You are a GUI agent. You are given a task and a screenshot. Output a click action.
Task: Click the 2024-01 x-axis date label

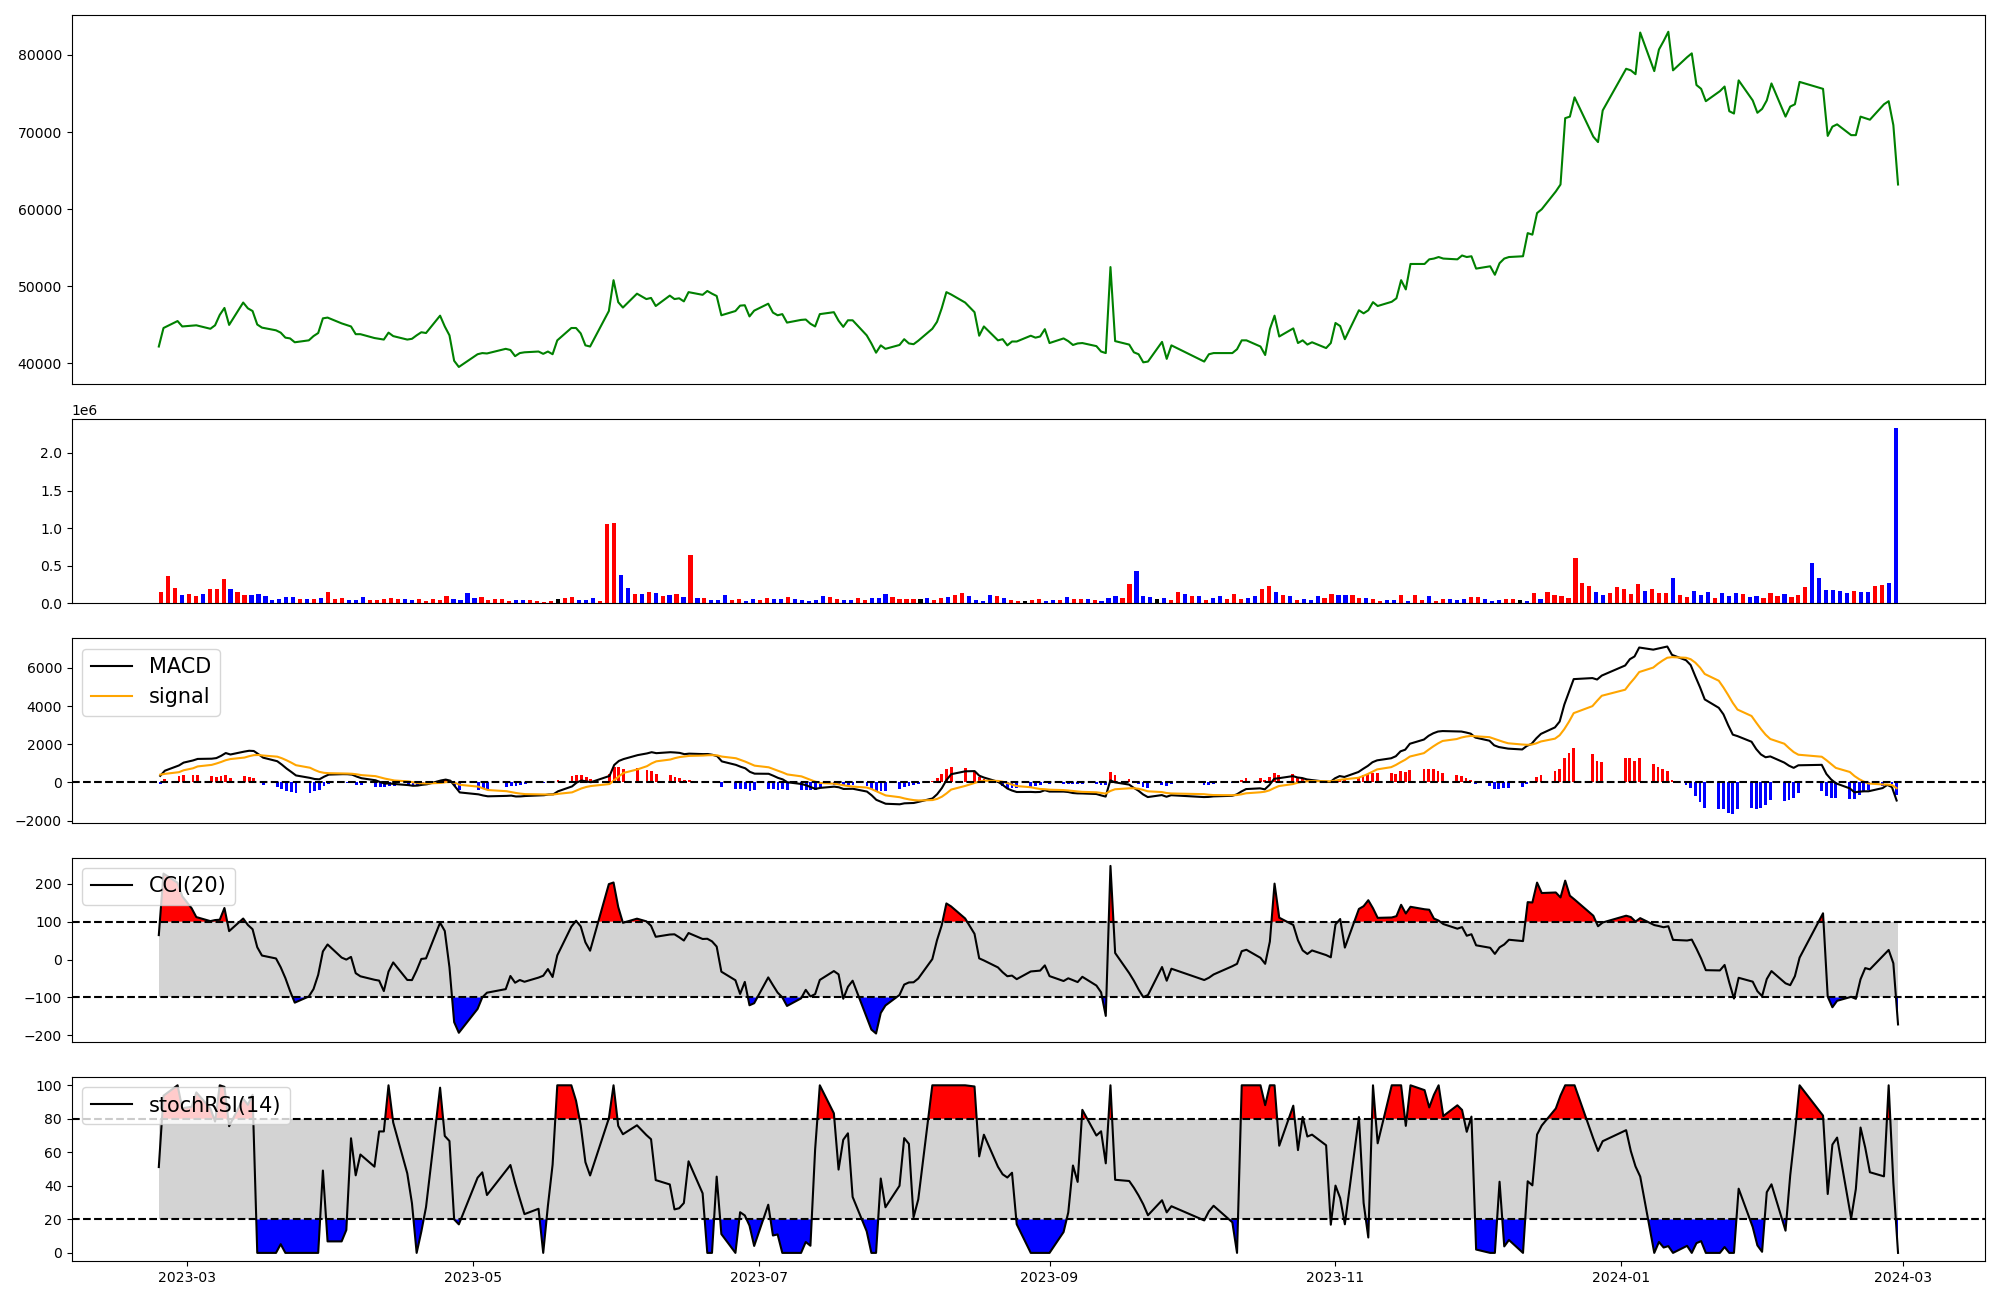(x=1620, y=1277)
